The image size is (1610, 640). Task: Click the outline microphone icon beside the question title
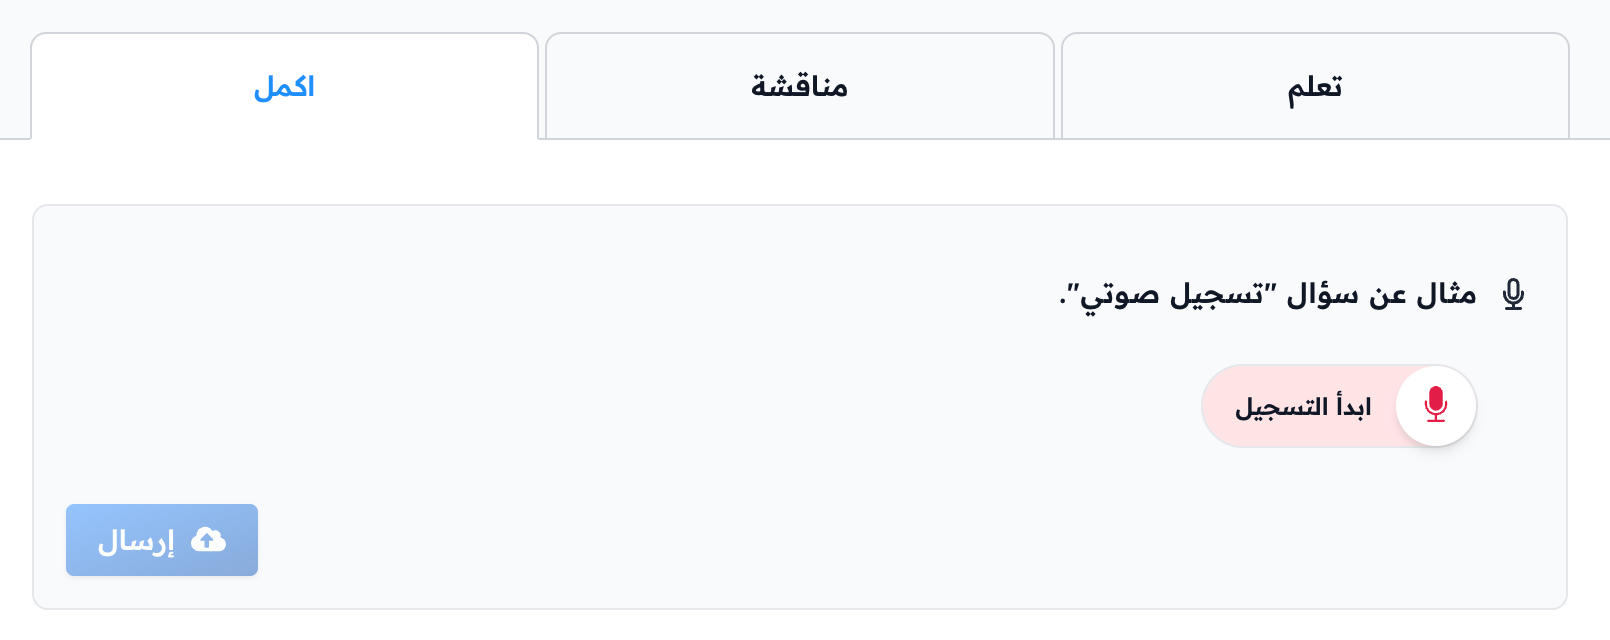coord(1514,295)
